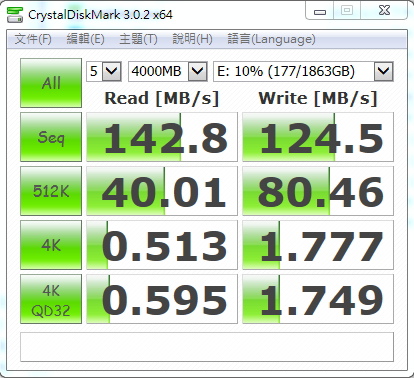The width and height of the screenshot is (414, 378).
Task: Start the Seq benchmark test
Action: pyautogui.click(x=51, y=137)
